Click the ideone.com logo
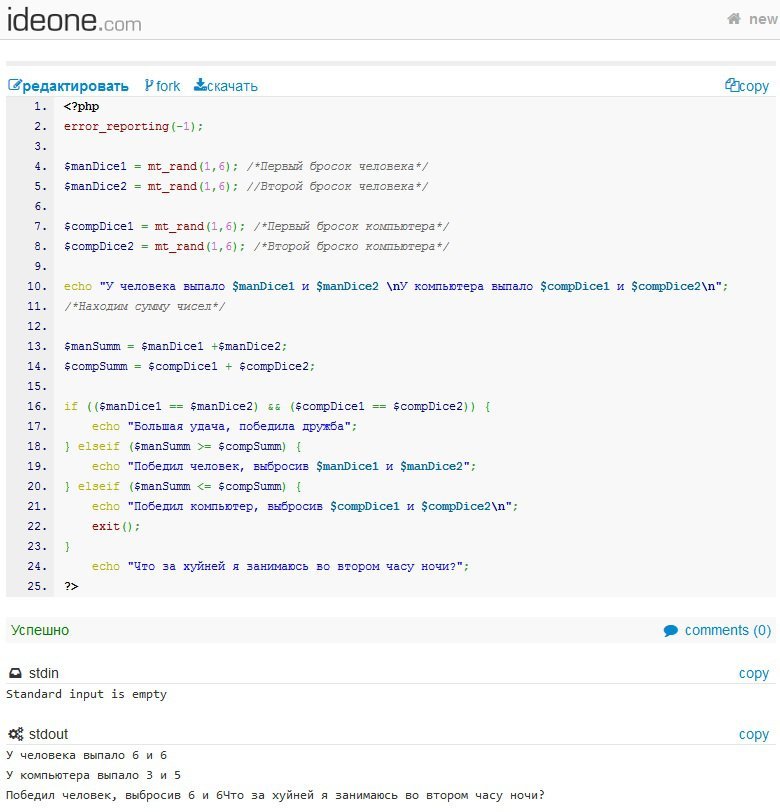 [x=74, y=20]
